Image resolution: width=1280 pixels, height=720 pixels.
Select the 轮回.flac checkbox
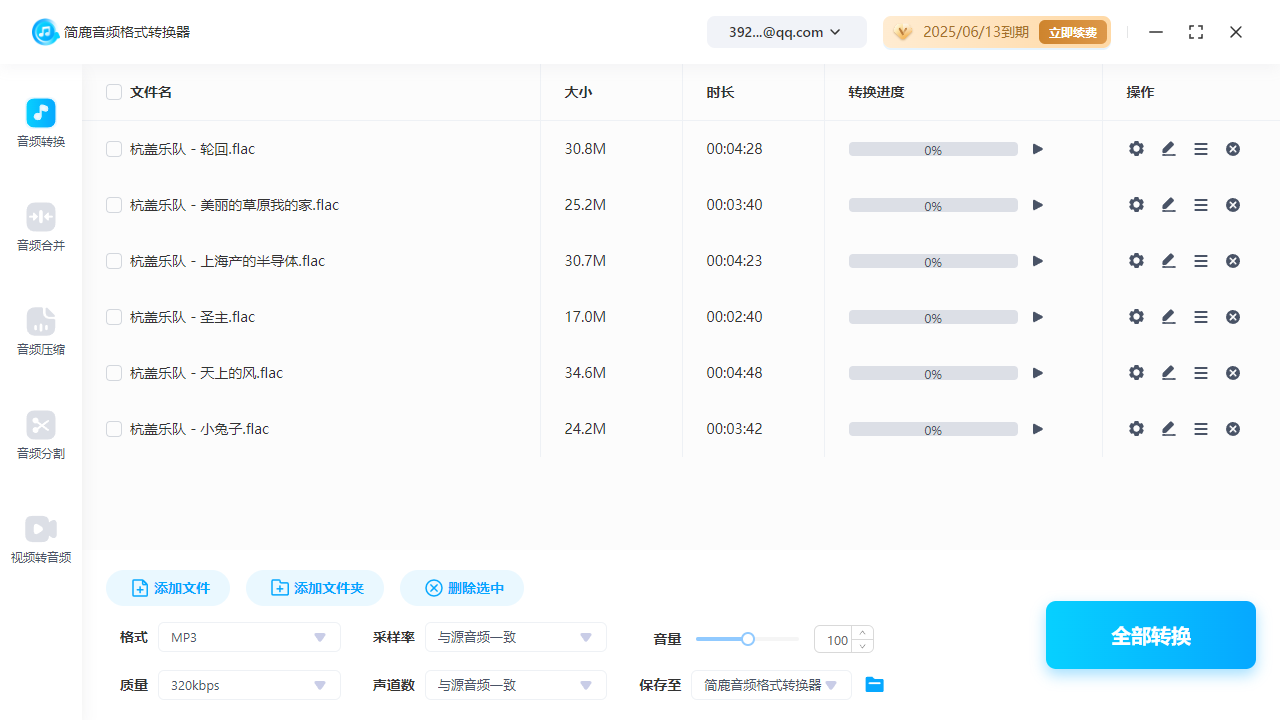(x=114, y=149)
